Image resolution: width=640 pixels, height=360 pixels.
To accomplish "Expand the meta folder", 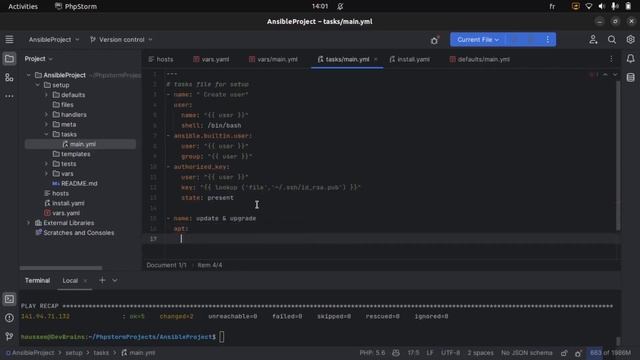I will [x=46, y=124].
